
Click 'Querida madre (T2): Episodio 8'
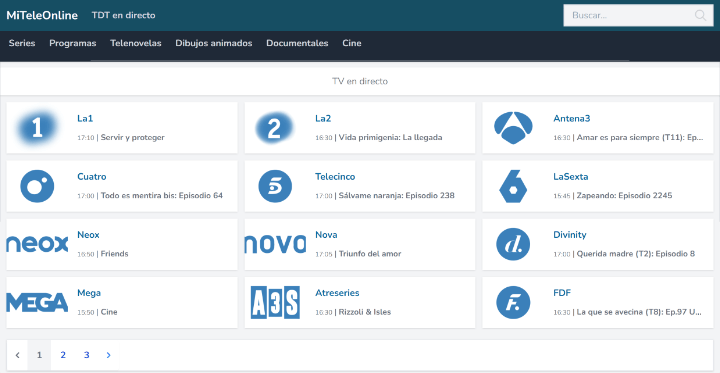[x=636, y=254]
